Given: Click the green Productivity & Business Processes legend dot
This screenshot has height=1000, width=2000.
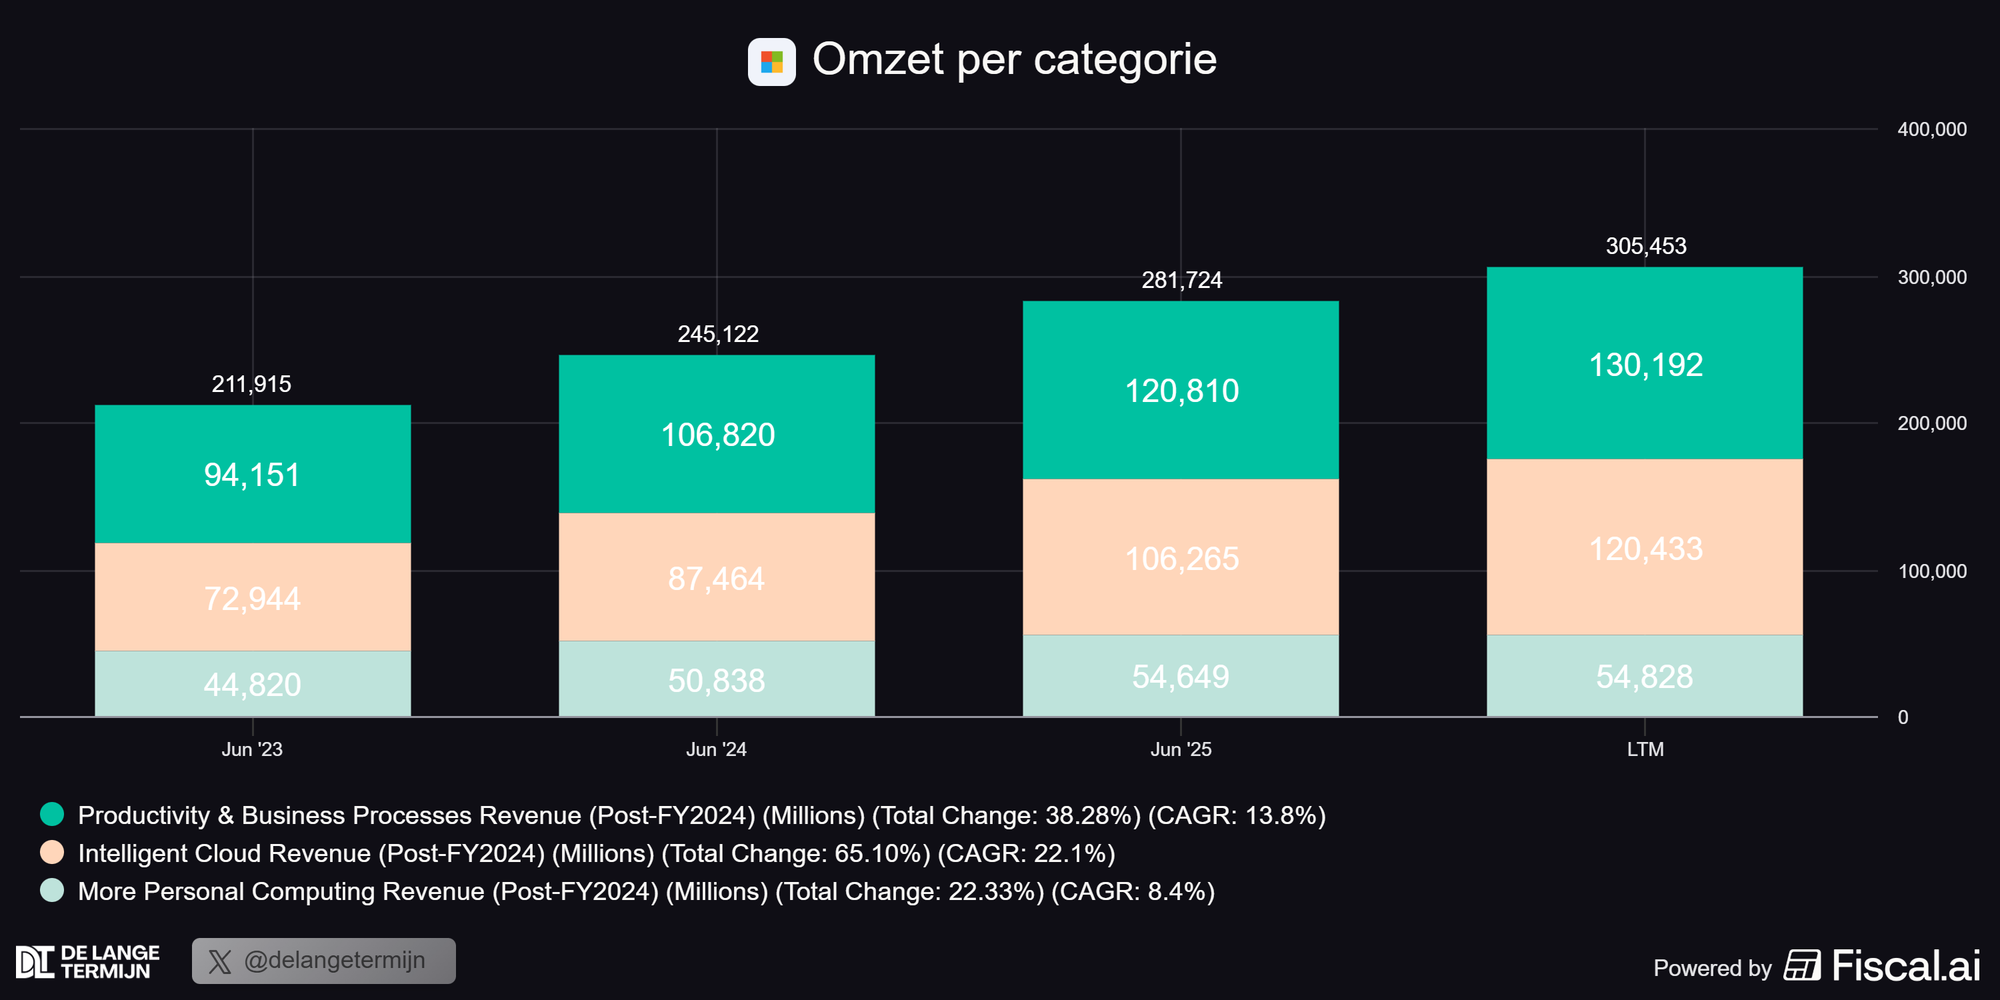Looking at the screenshot, I should (52, 814).
